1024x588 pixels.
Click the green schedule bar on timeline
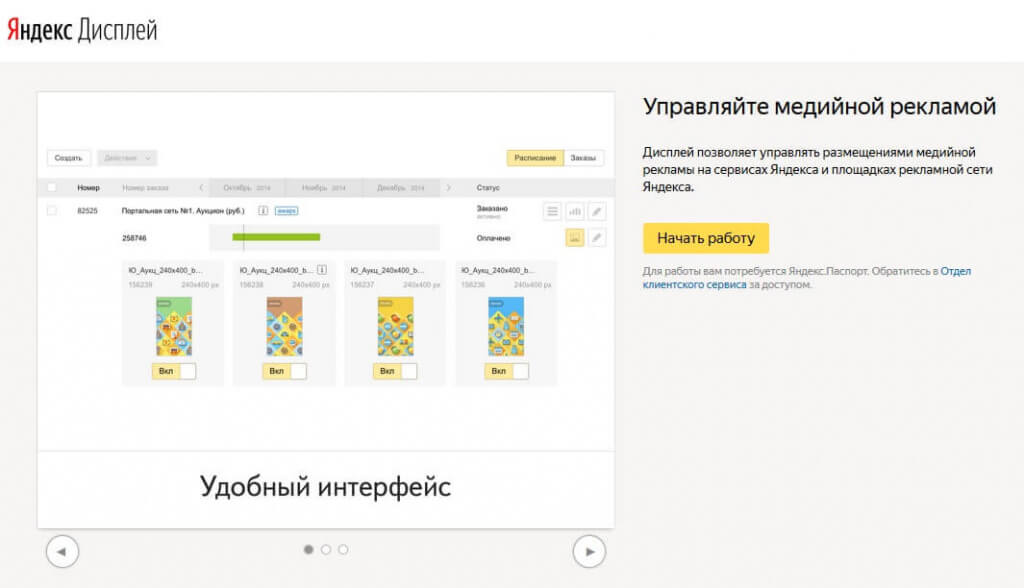276,237
